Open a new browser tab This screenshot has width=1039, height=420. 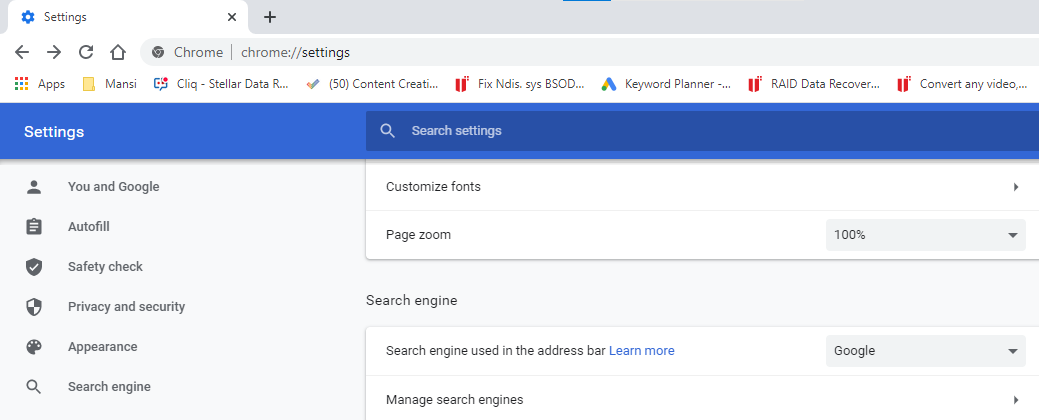270,17
